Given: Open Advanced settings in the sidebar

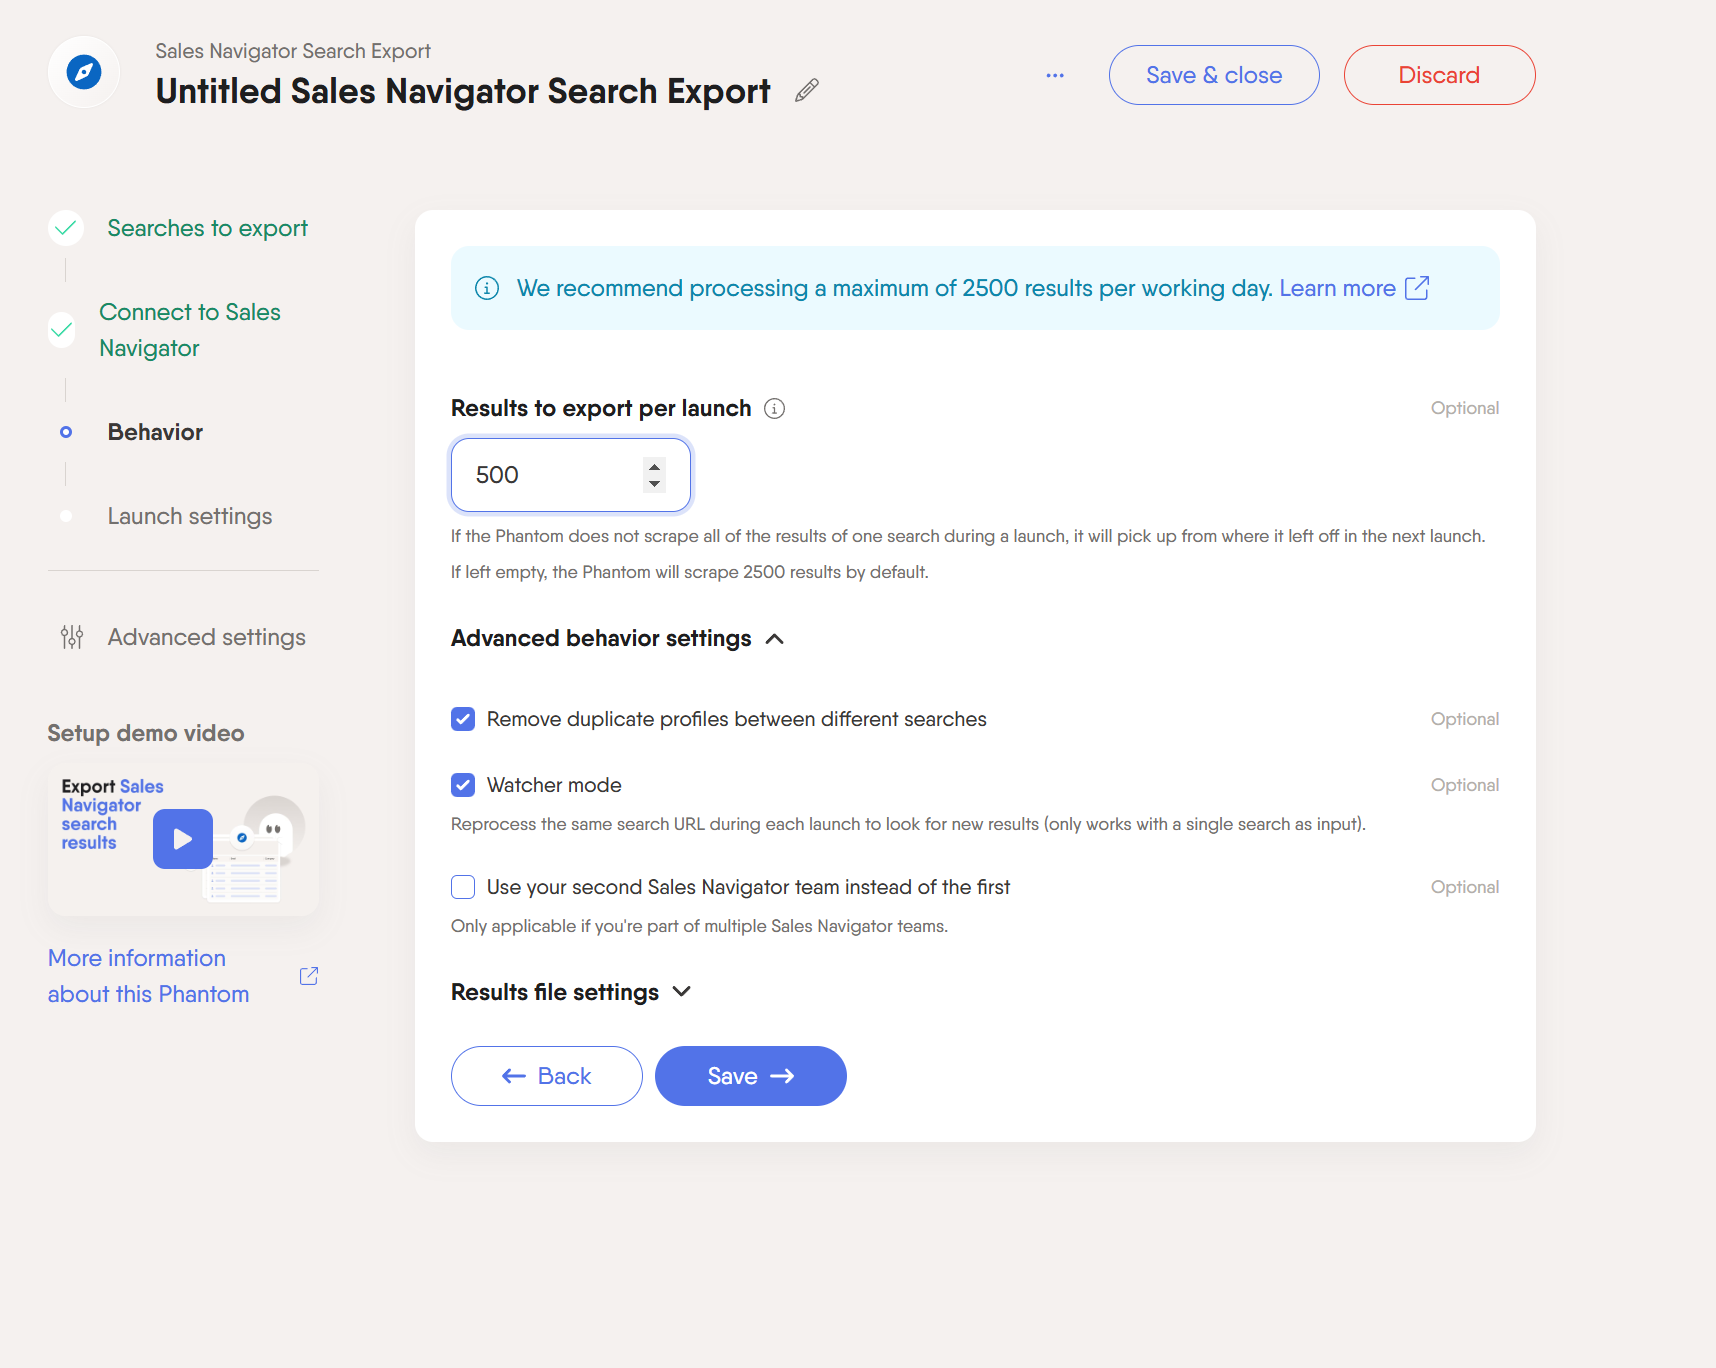Looking at the screenshot, I should (x=206, y=637).
